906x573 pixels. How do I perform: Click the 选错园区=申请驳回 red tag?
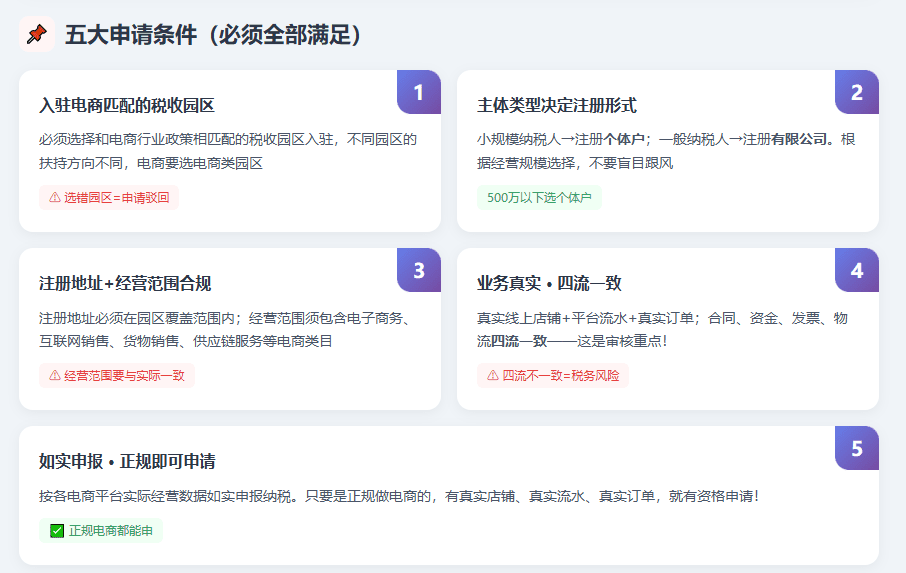click(109, 198)
